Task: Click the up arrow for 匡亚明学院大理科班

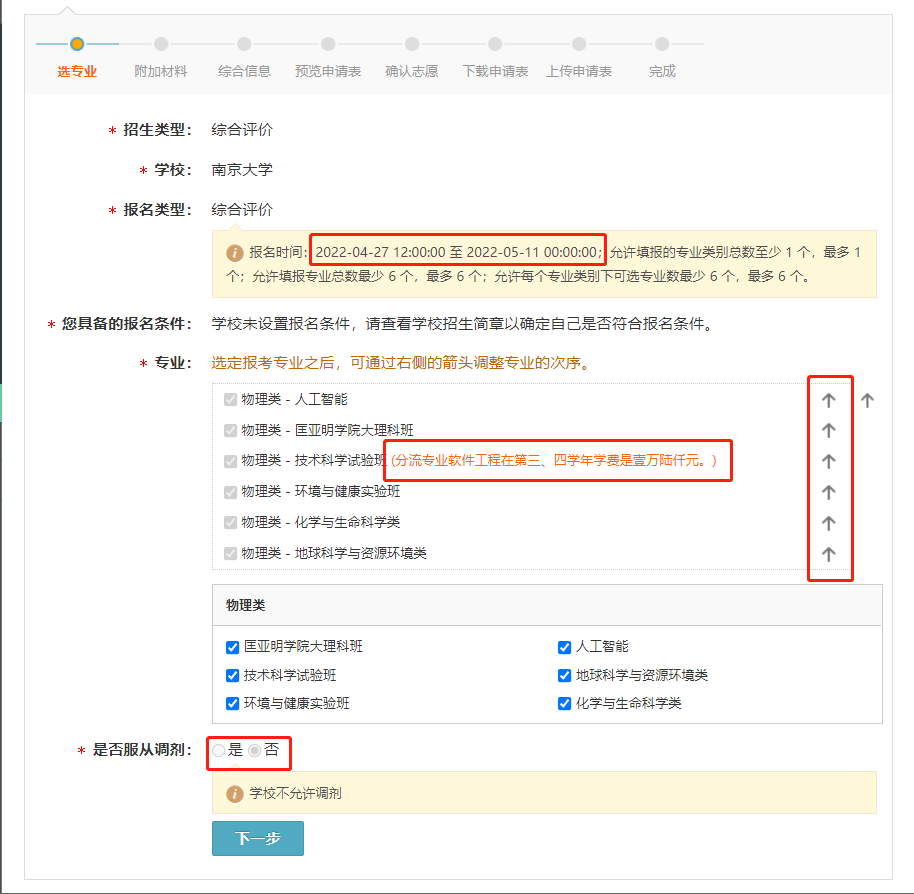Action: pyautogui.click(x=828, y=431)
